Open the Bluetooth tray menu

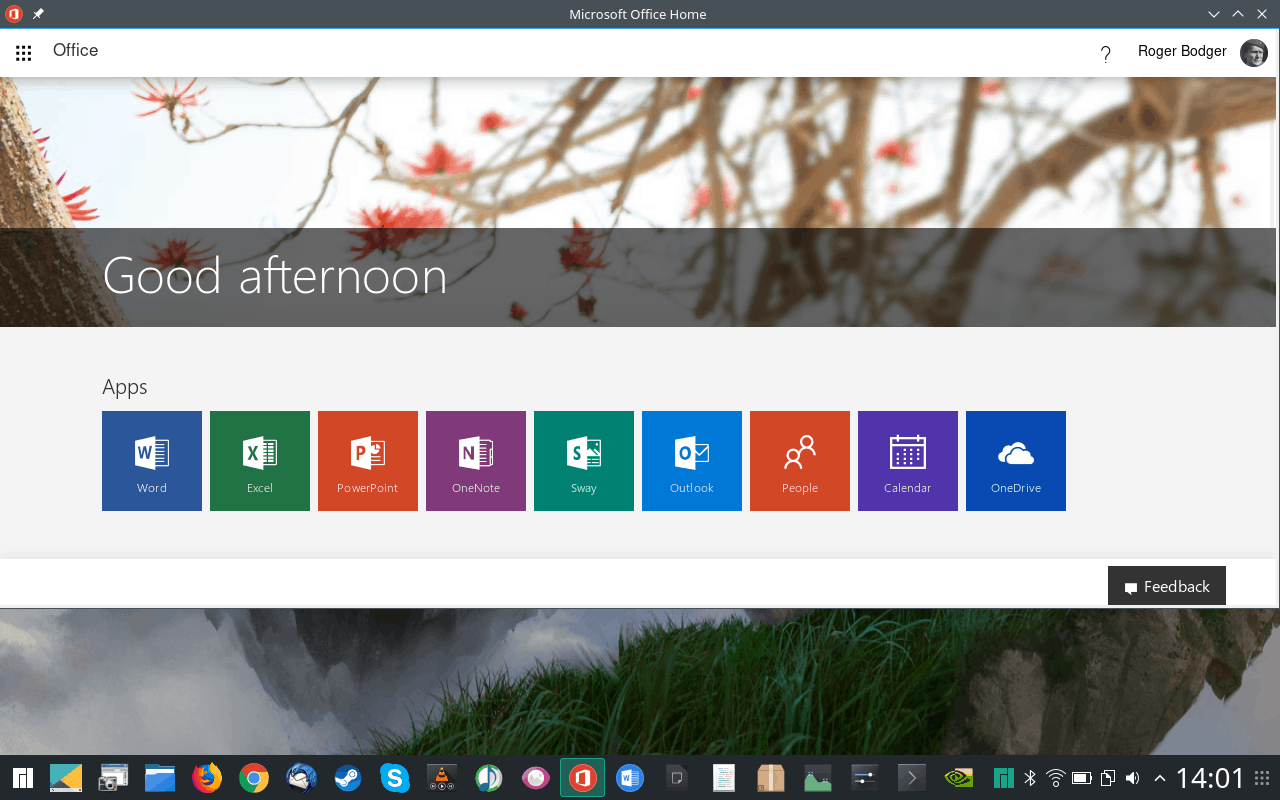pyautogui.click(x=1030, y=778)
